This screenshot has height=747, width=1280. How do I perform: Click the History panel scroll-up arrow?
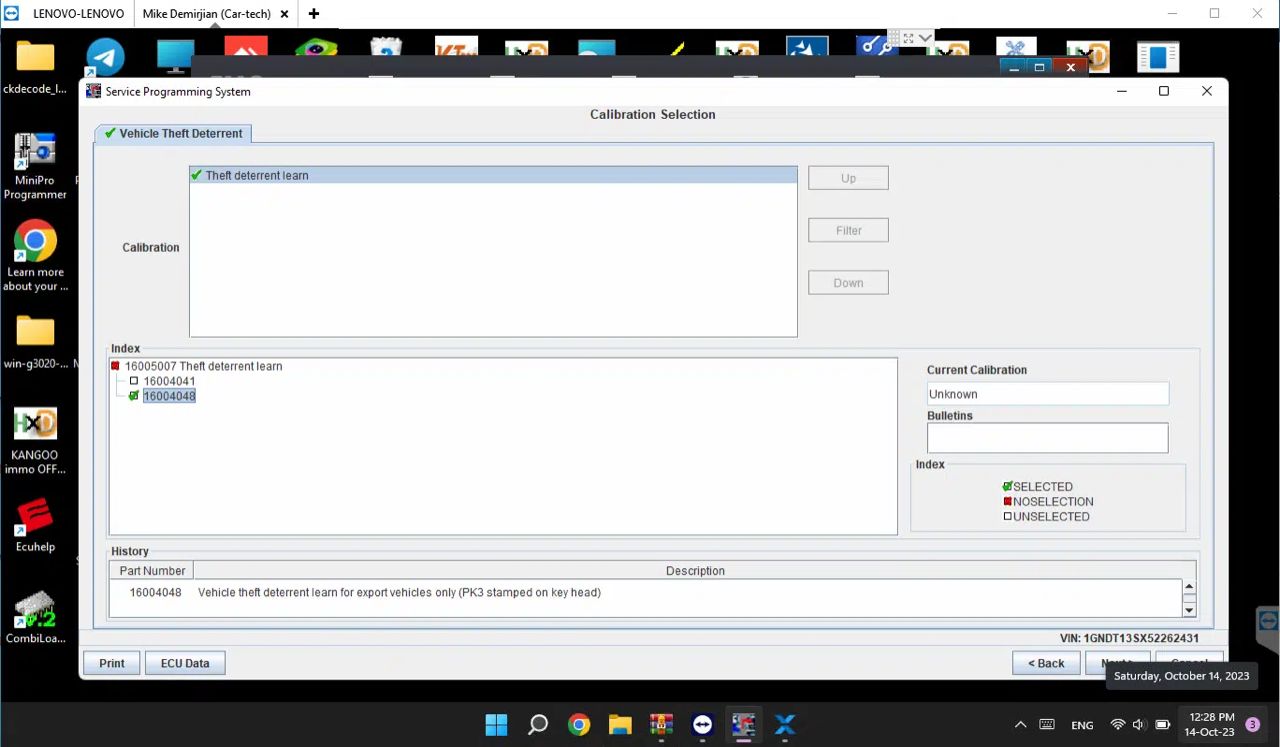1189,586
